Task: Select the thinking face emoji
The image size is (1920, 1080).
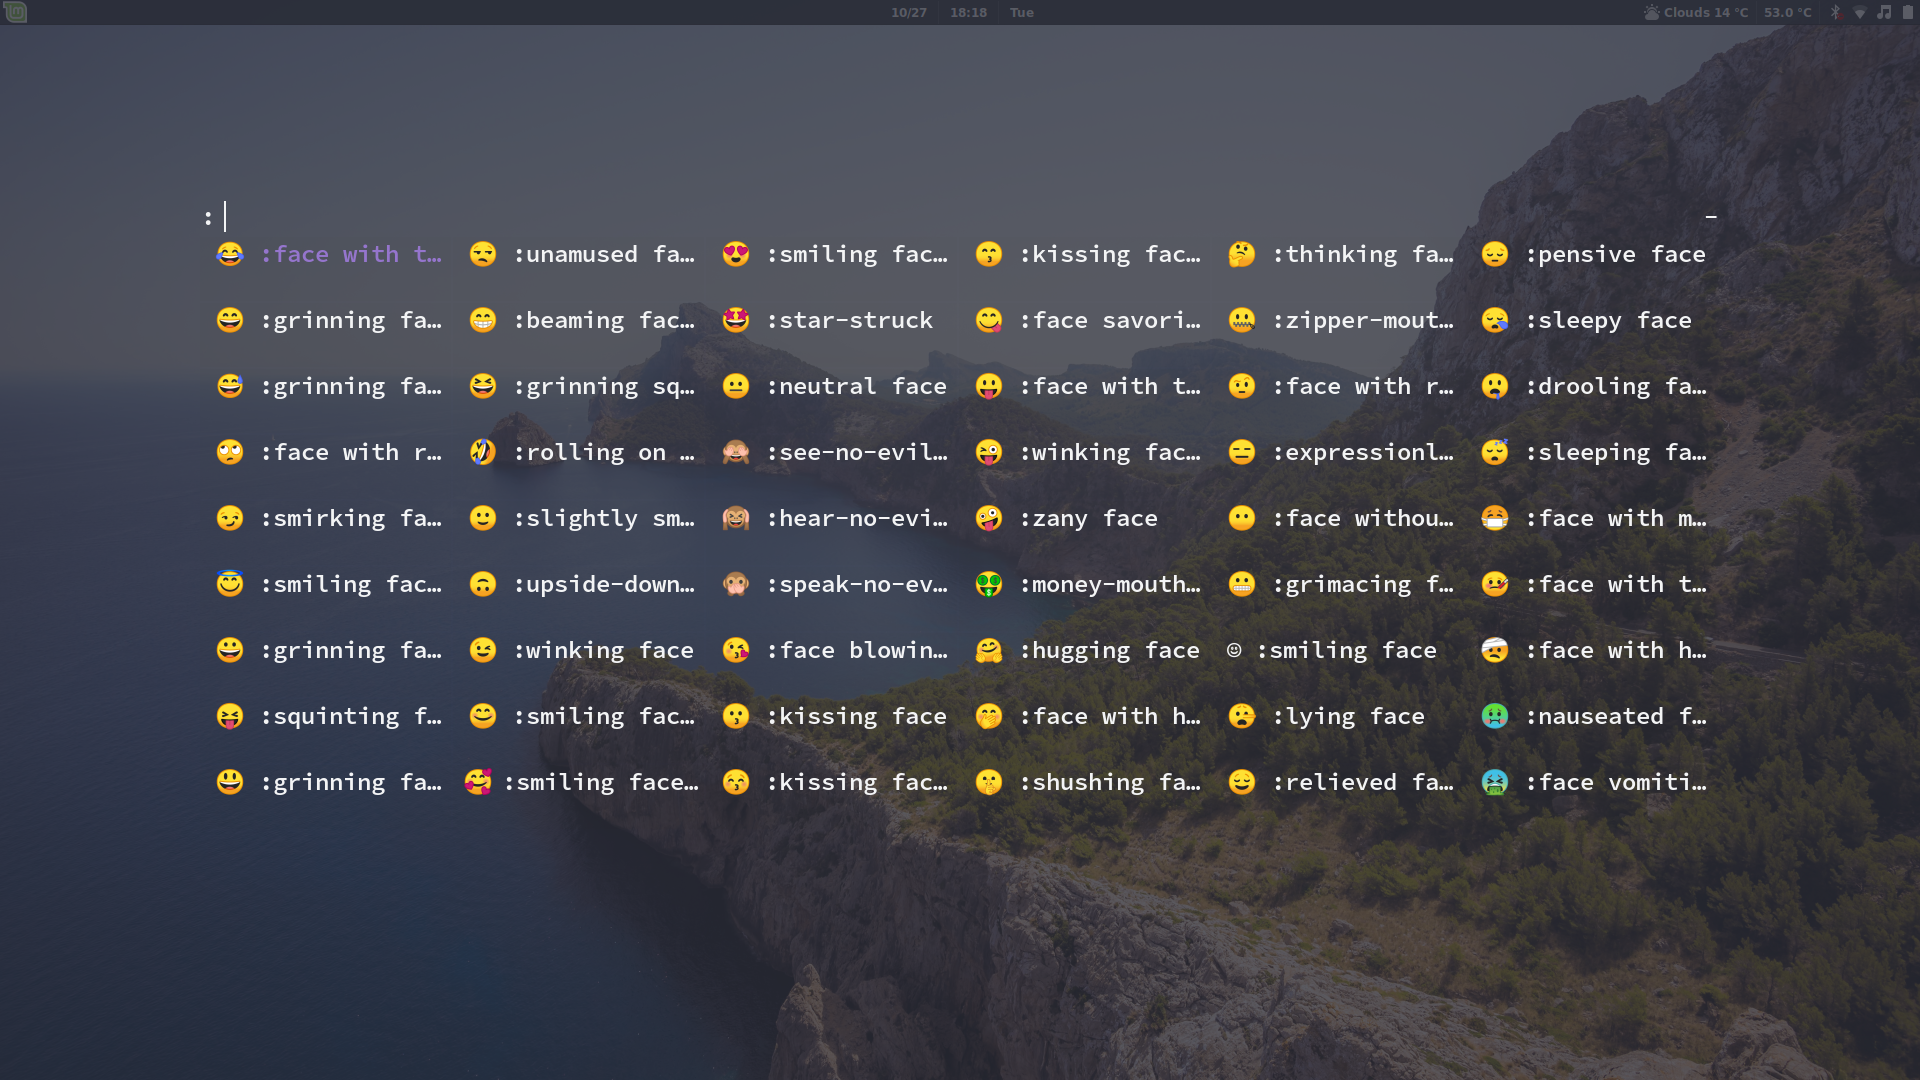Action: pyautogui.click(x=1340, y=254)
